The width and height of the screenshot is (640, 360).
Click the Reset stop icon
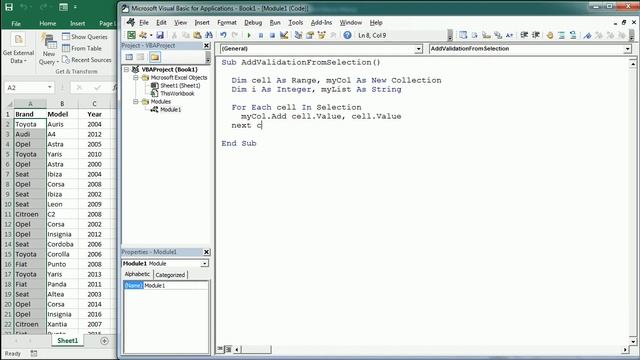(x=272, y=36)
